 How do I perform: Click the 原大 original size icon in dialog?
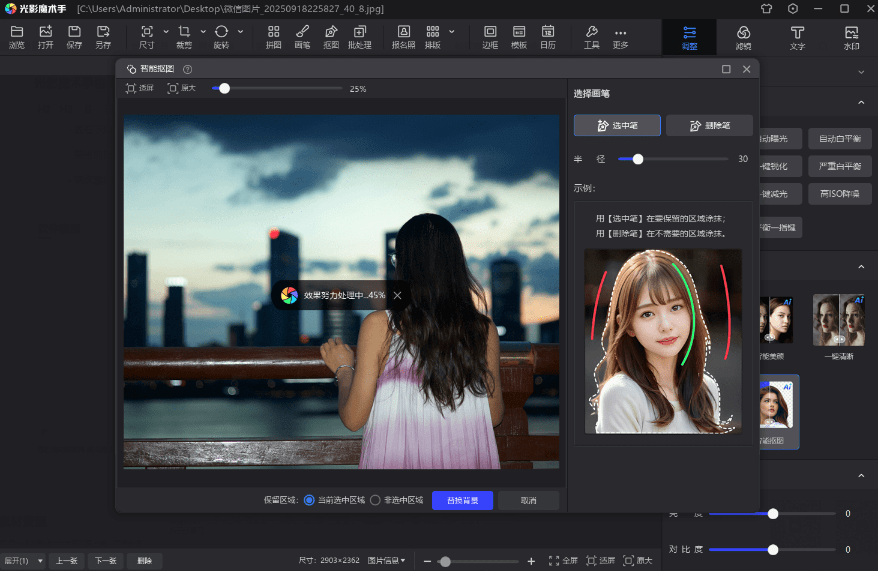pyautogui.click(x=174, y=89)
